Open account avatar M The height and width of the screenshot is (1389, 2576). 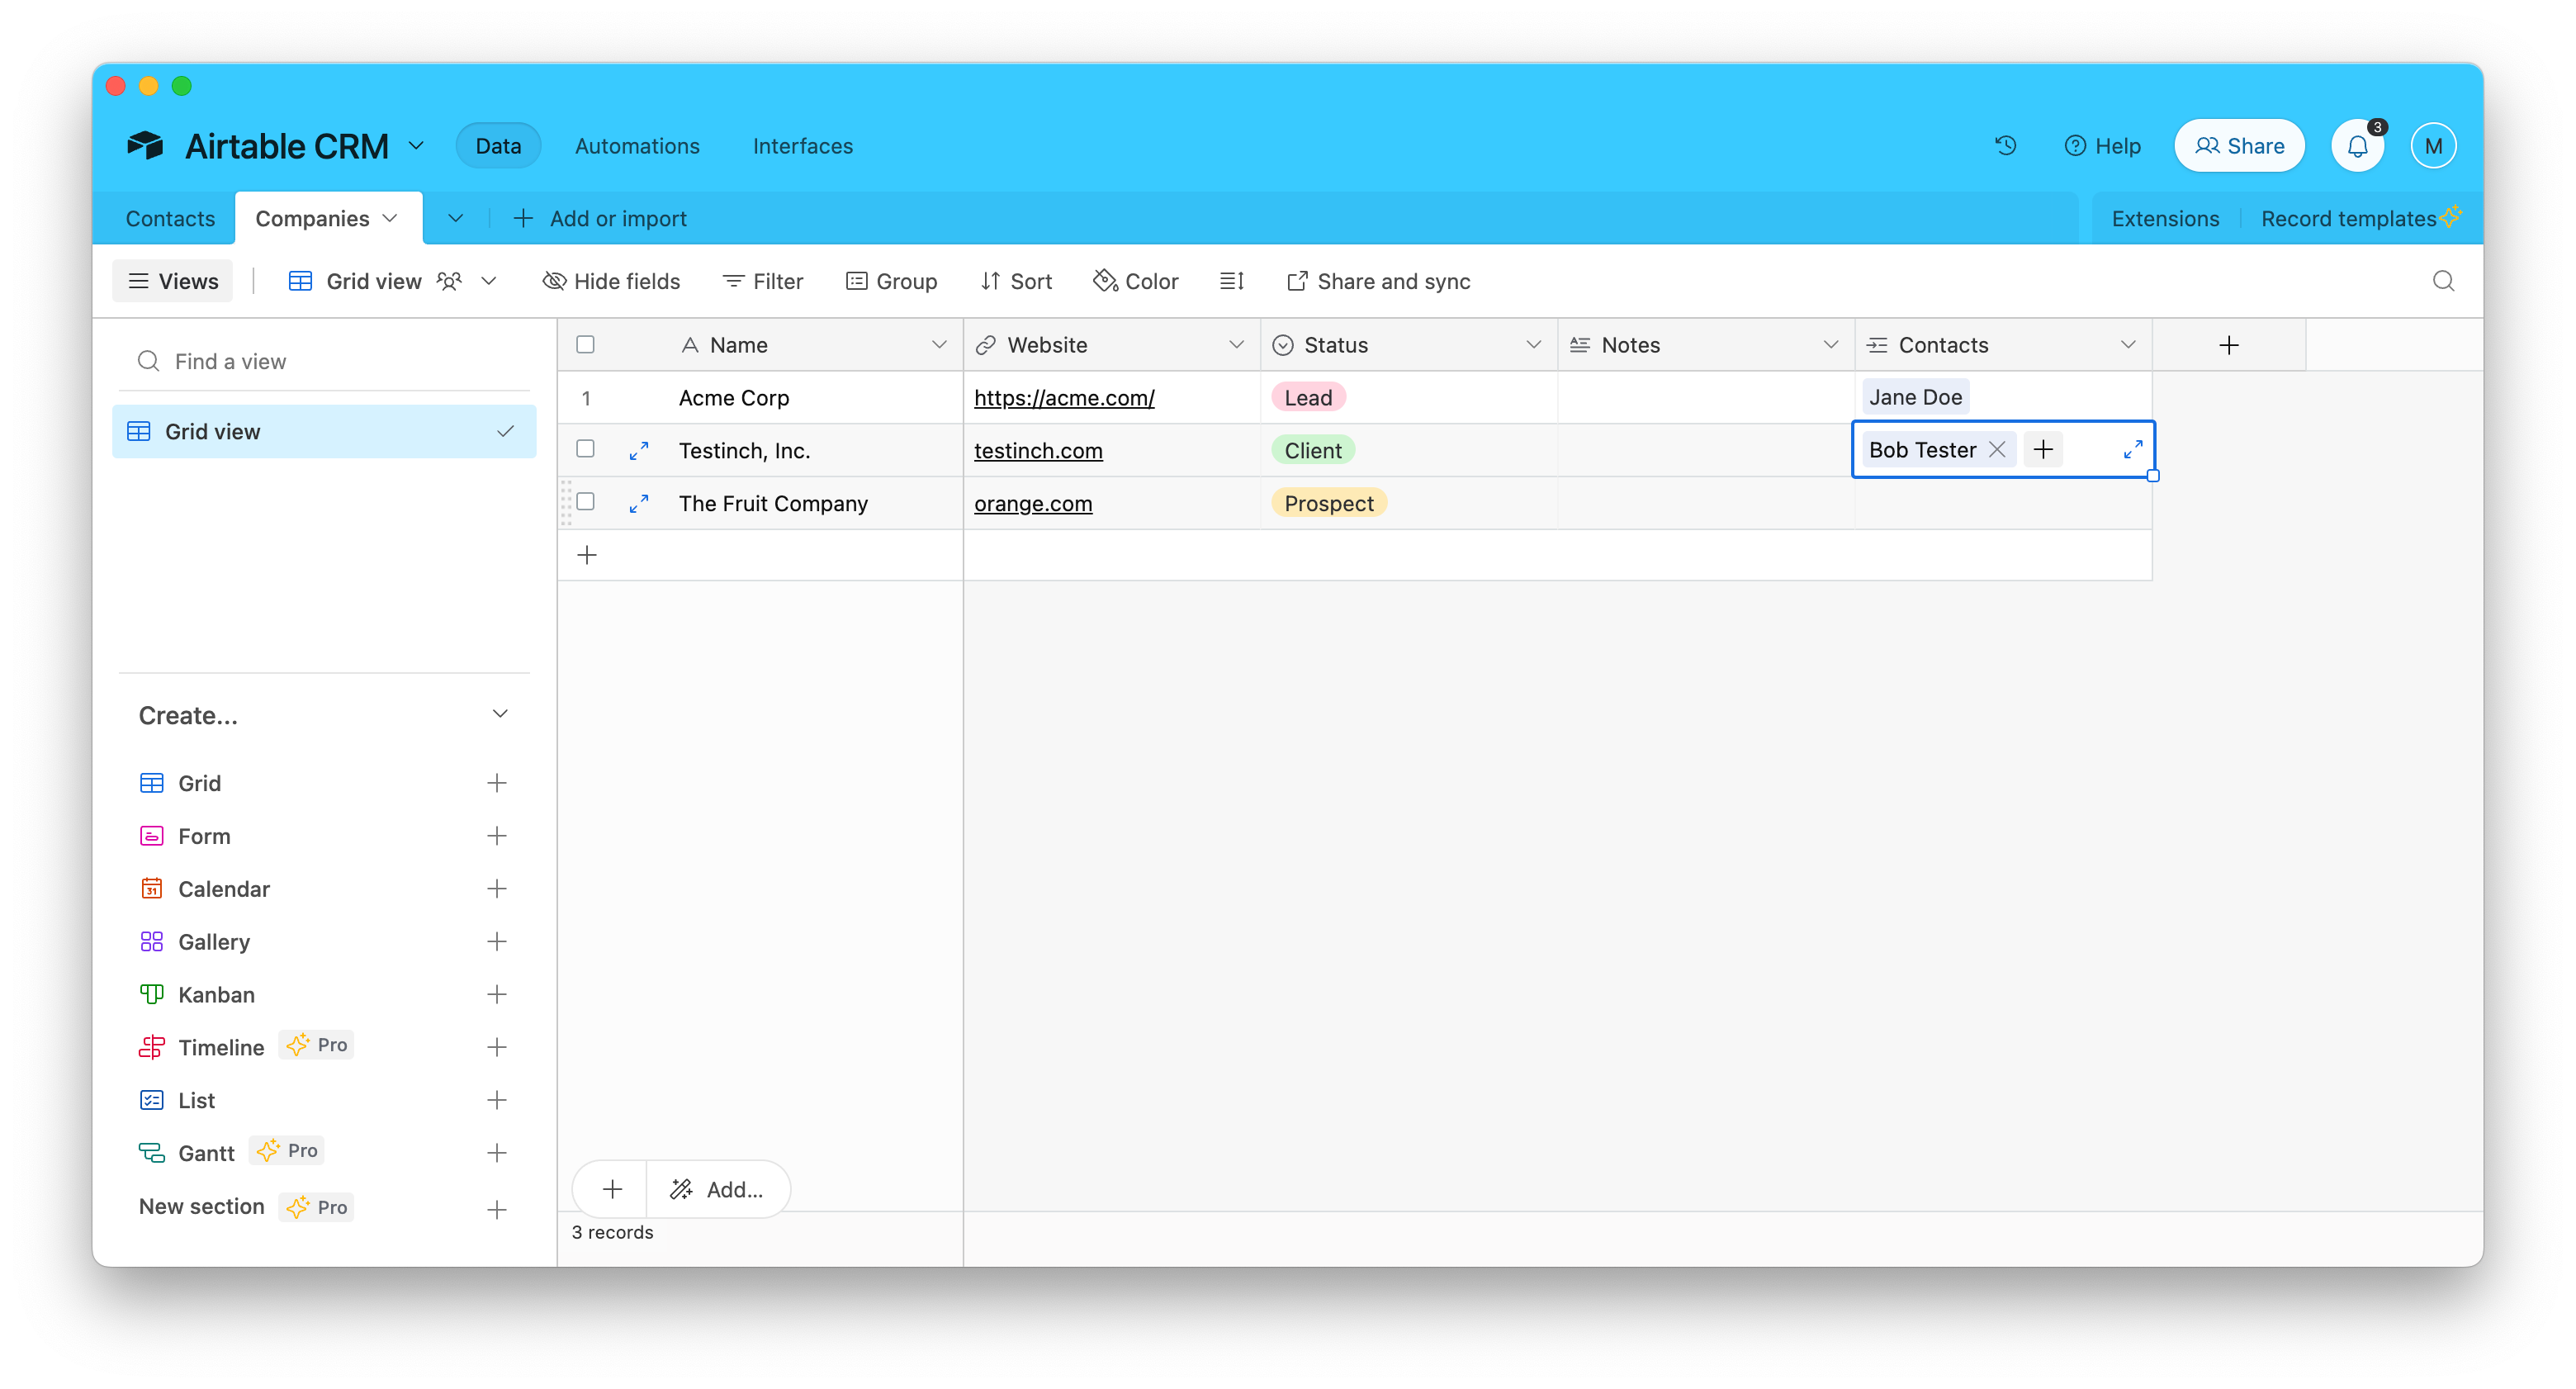point(2432,146)
